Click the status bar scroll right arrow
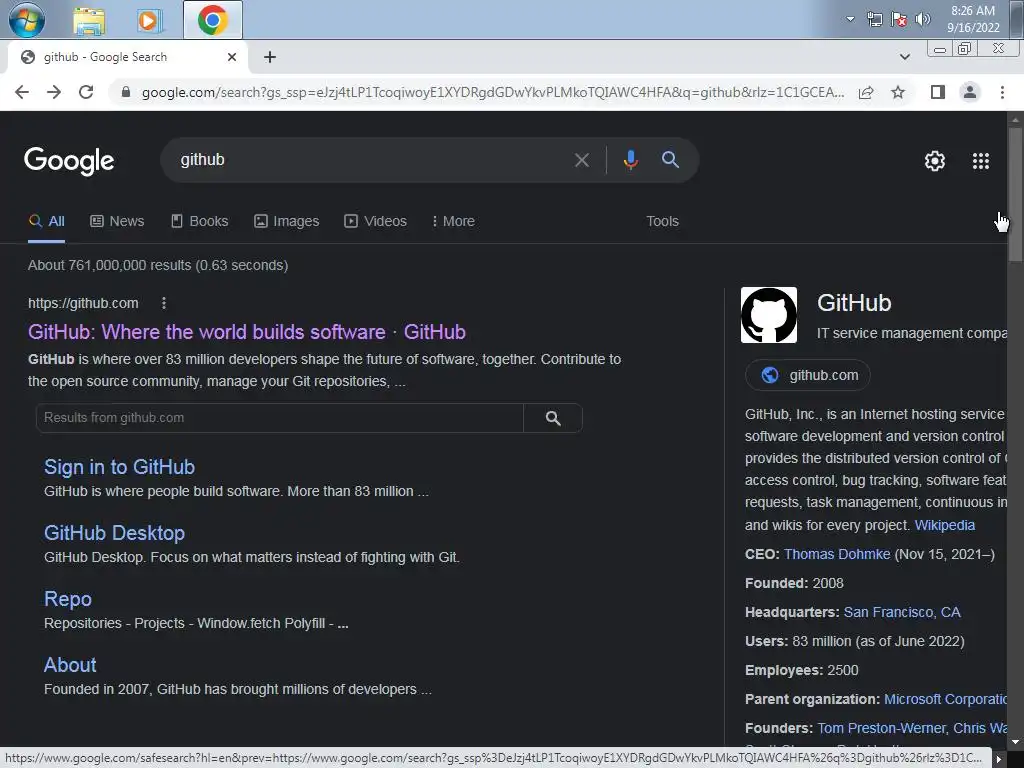 (998, 759)
